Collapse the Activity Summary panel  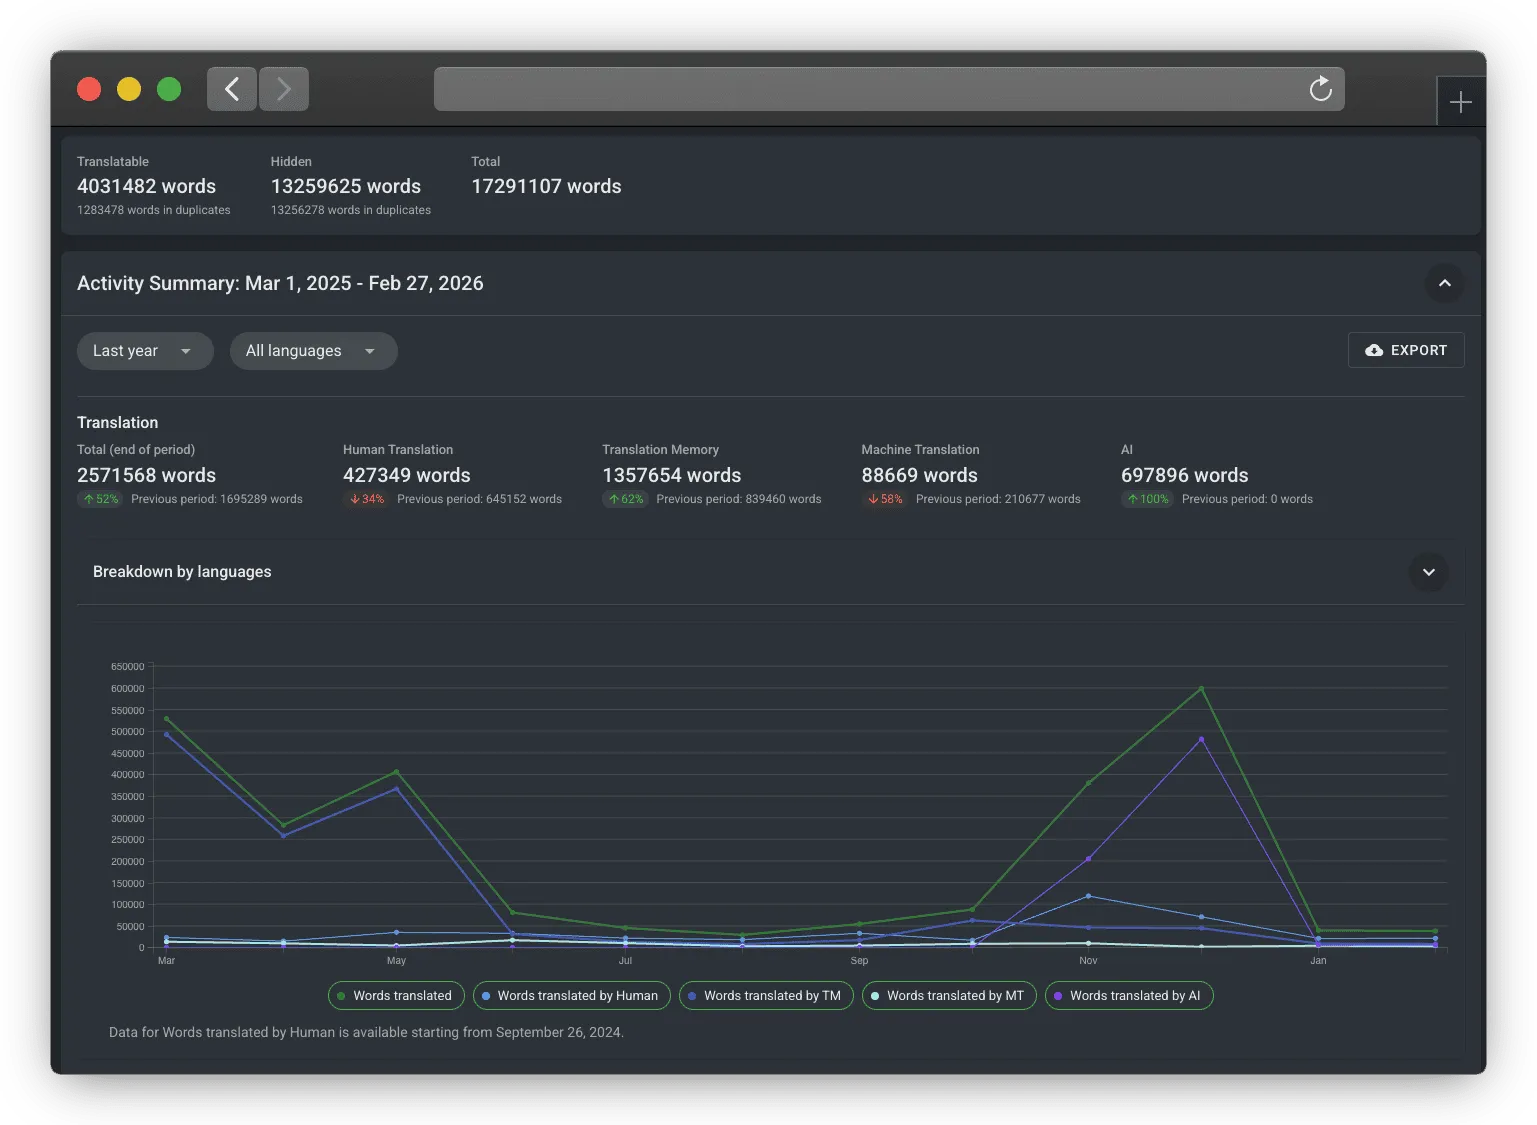tap(1443, 283)
